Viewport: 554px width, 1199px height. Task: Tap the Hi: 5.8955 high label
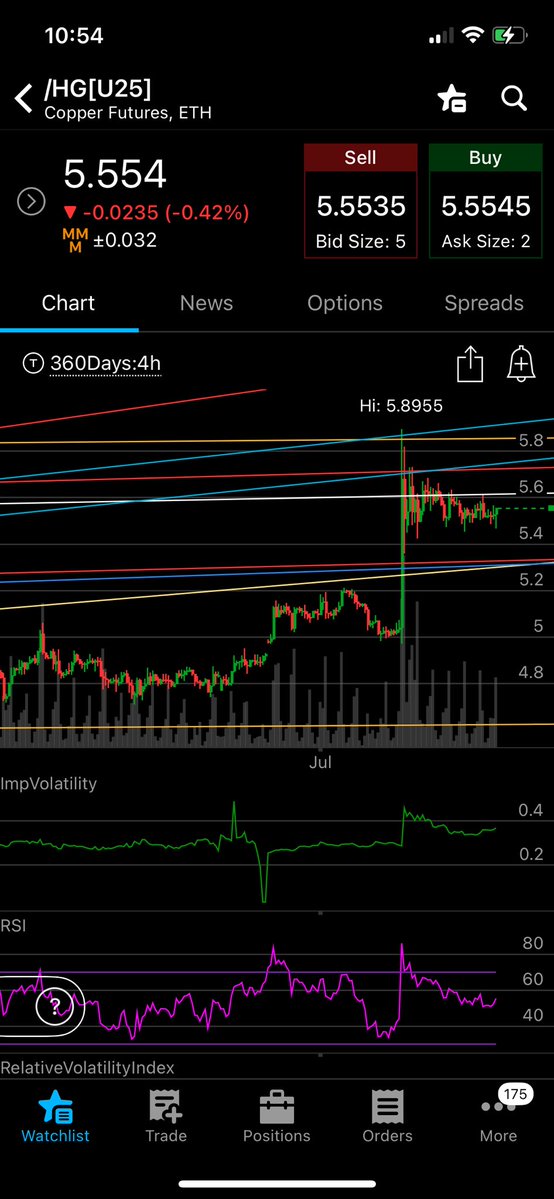401,406
